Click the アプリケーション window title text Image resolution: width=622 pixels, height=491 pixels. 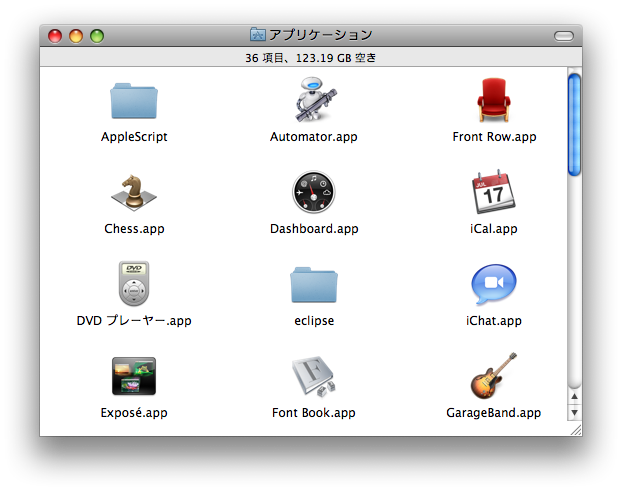point(321,35)
